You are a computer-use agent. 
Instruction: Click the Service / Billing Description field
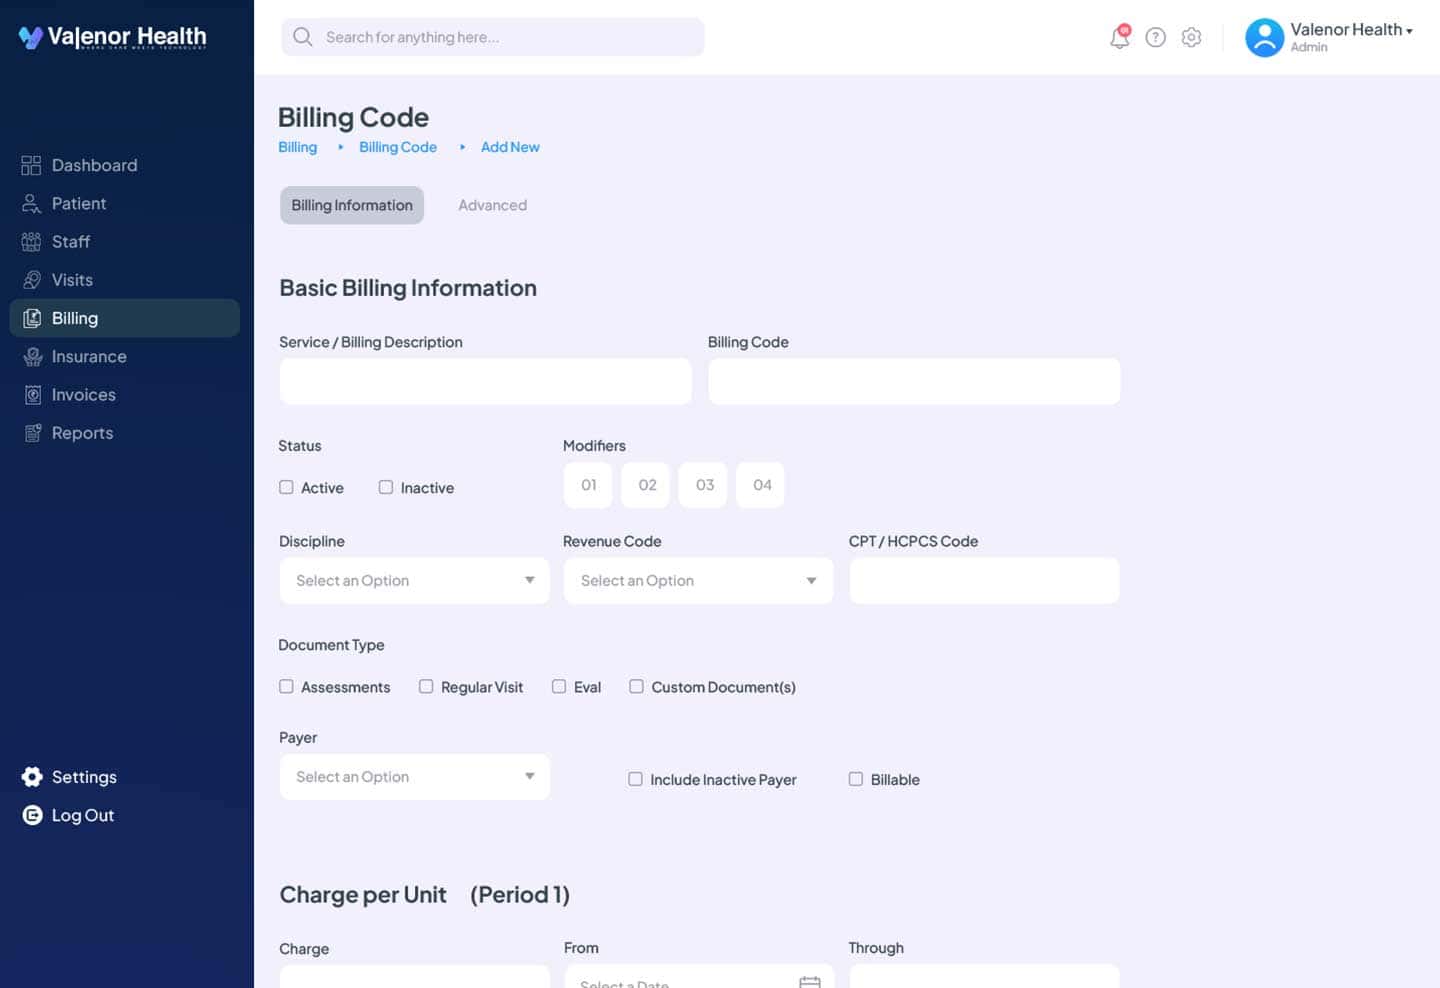(x=485, y=381)
